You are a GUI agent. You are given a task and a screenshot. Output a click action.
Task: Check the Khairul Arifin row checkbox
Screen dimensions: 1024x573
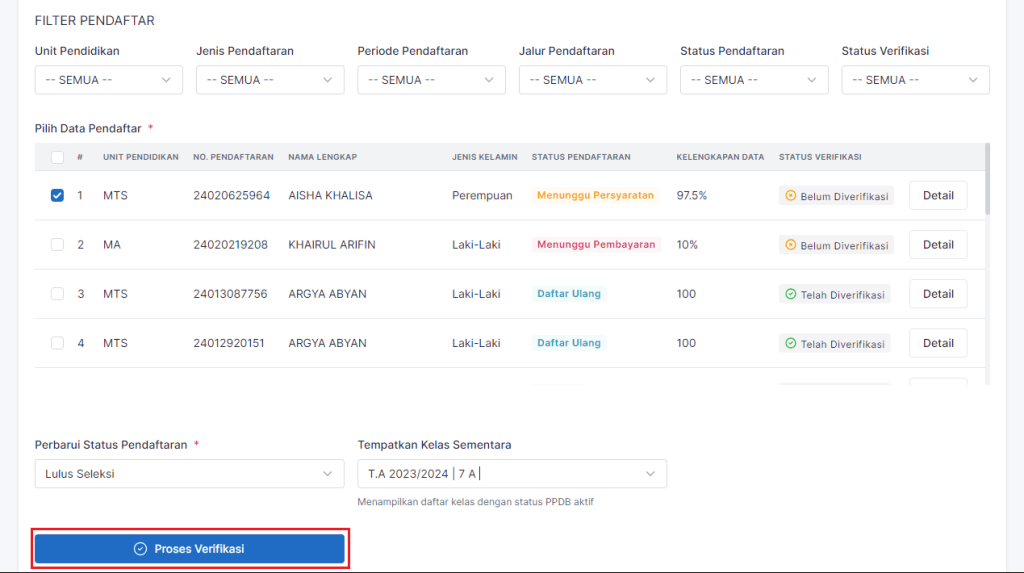coord(57,244)
